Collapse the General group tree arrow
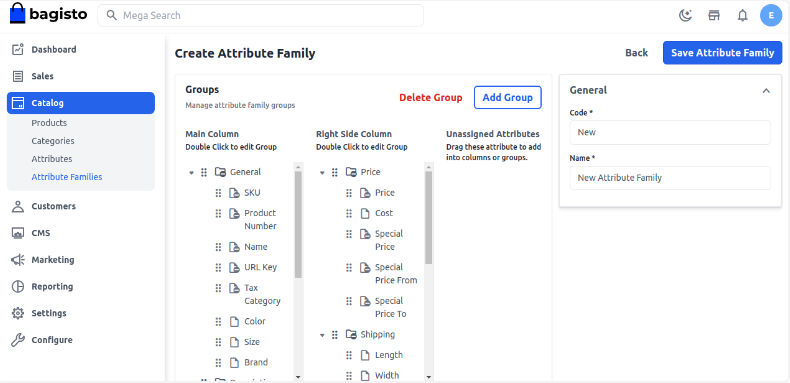This screenshot has width=790, height=383. coord(191,172)
